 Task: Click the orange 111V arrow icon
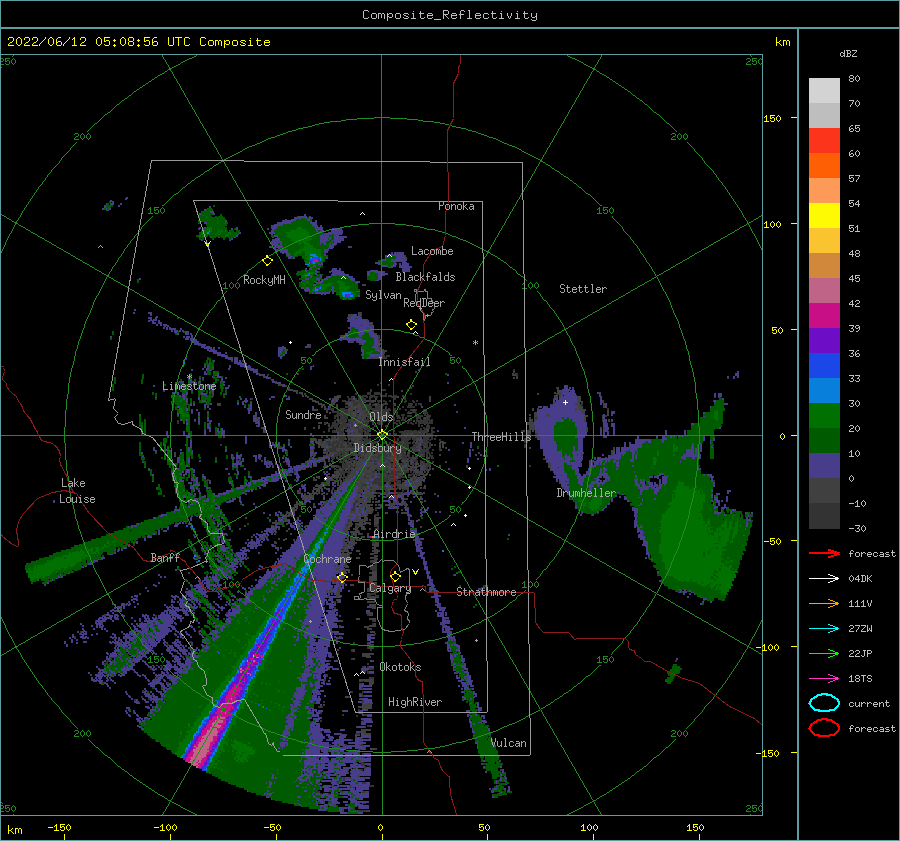[x=824, y=603]
